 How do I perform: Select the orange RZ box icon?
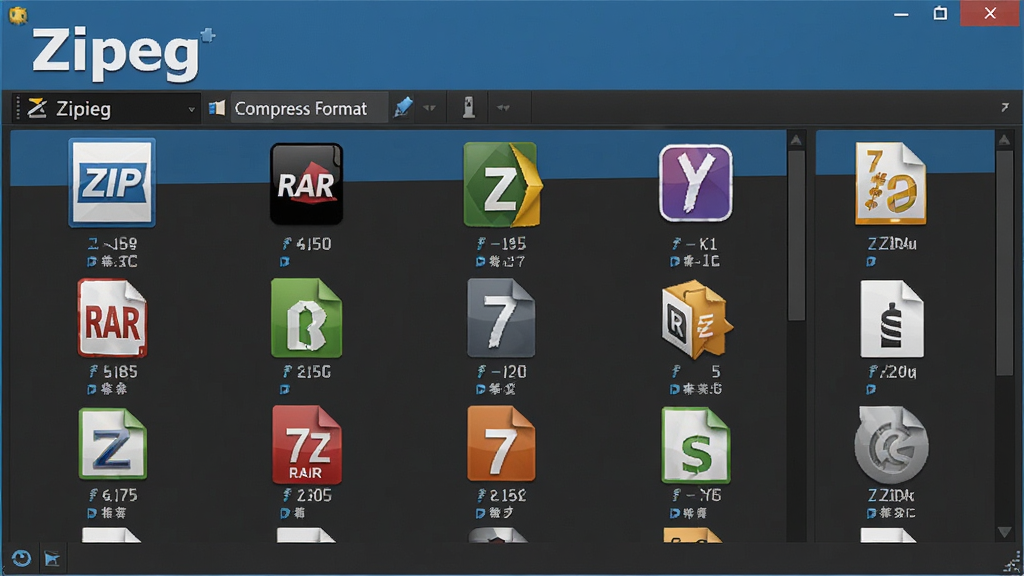697,319
